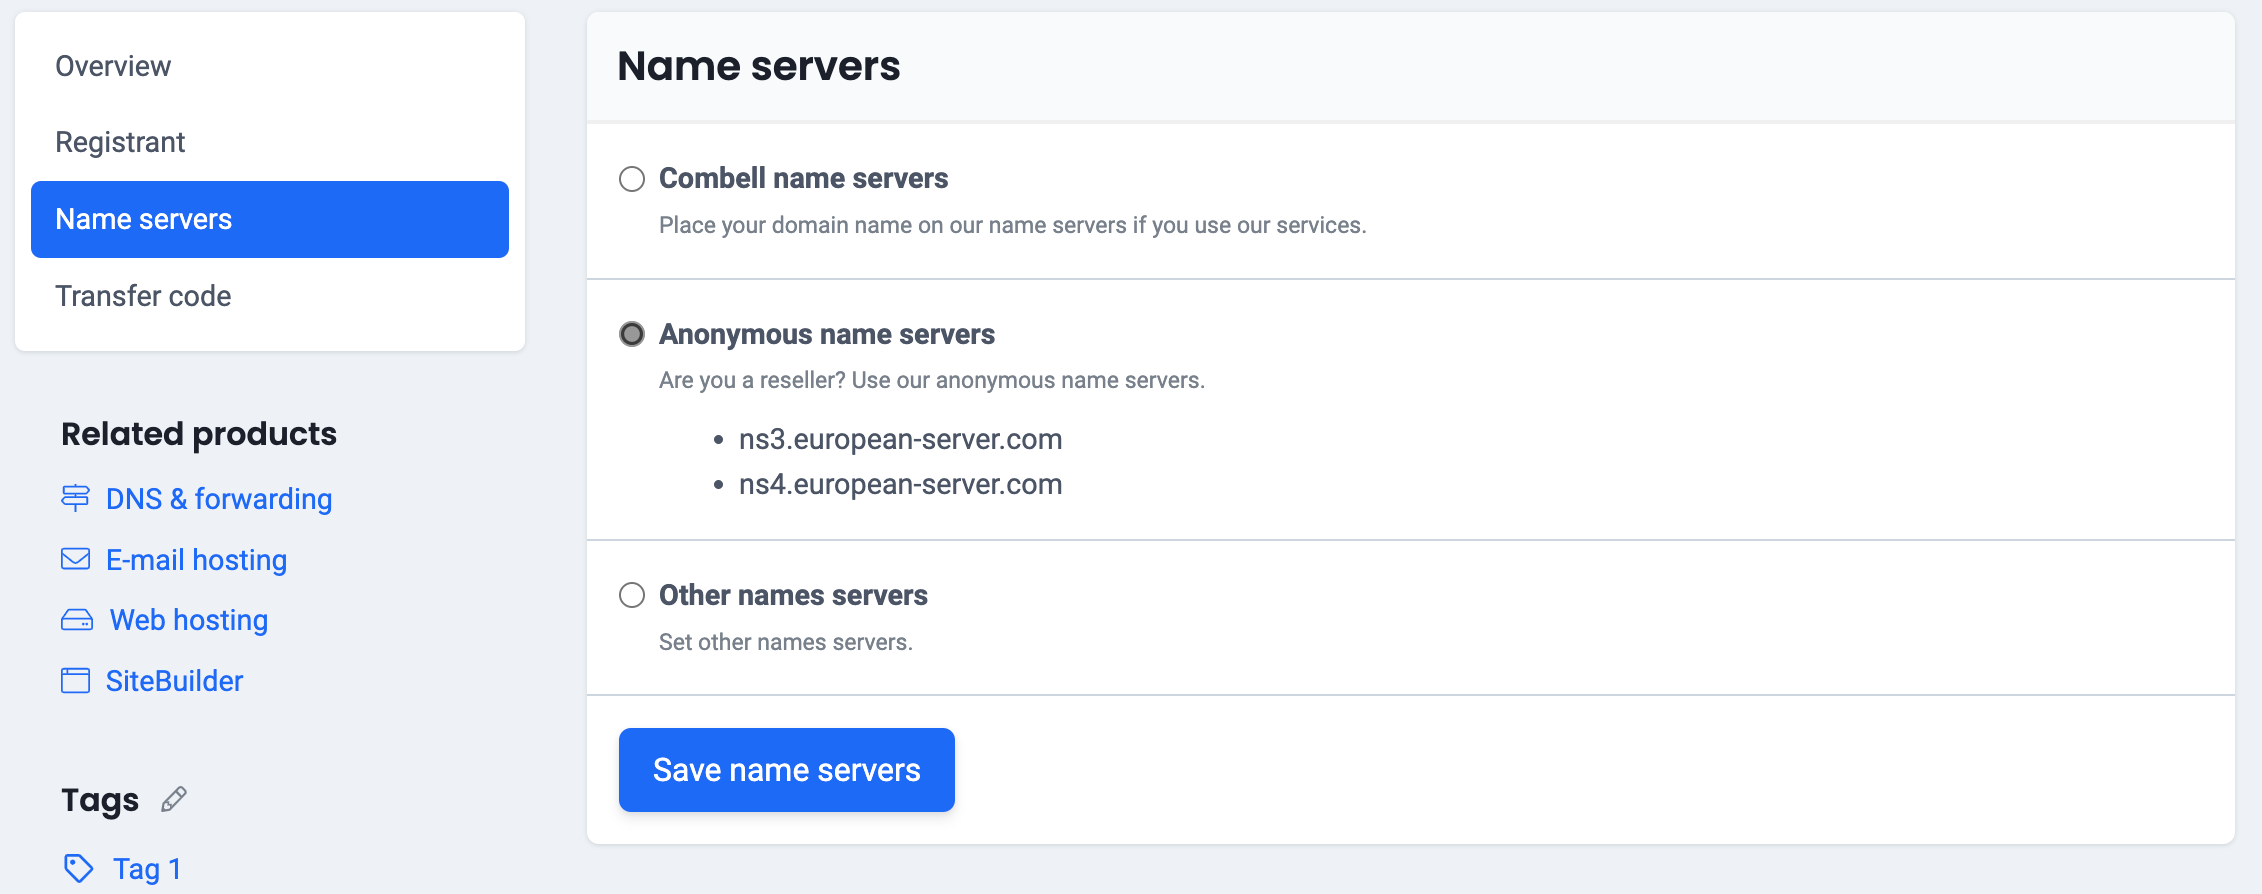This screenshot has height=894, width=2262.
Task: Click the DNS & forwarding signpost icon
Action: (75, 498)
